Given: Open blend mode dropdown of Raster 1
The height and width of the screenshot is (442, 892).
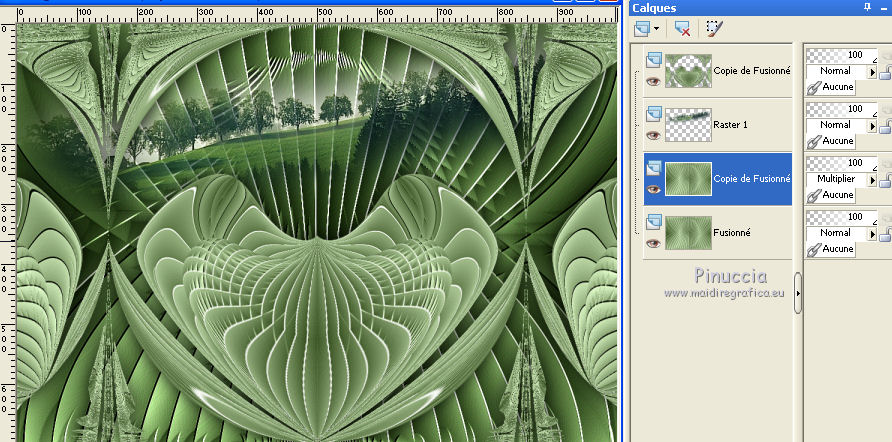Looking at the screenshot, I should [872, 127].
